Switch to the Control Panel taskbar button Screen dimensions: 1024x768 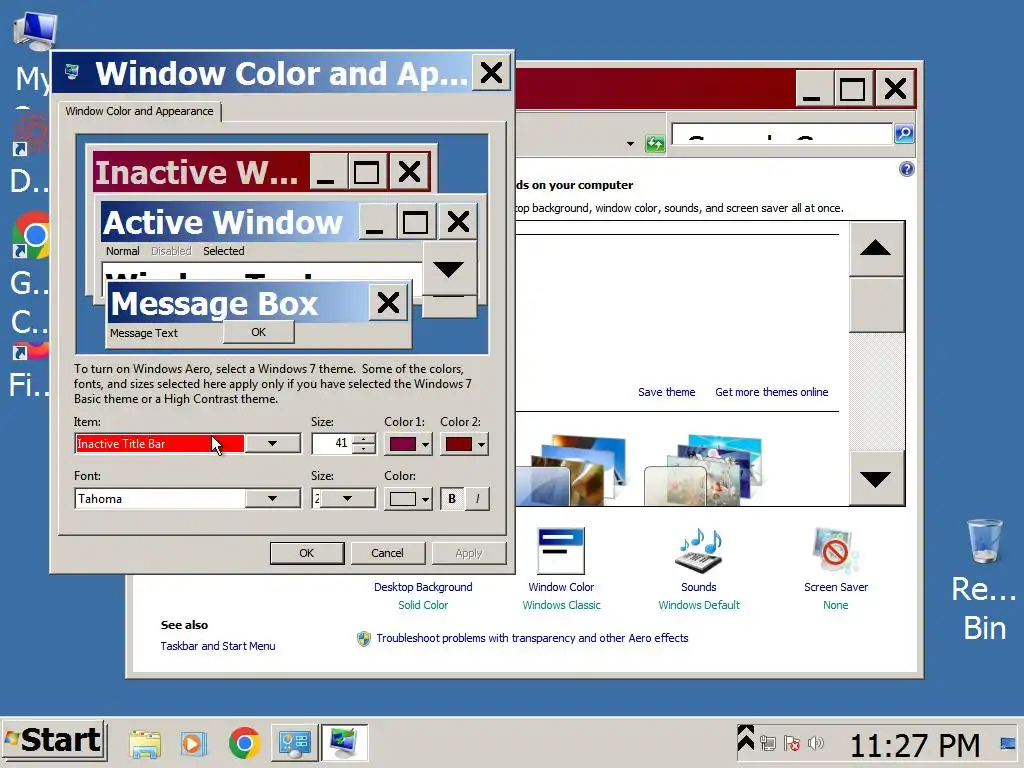[x=295, y=743]
